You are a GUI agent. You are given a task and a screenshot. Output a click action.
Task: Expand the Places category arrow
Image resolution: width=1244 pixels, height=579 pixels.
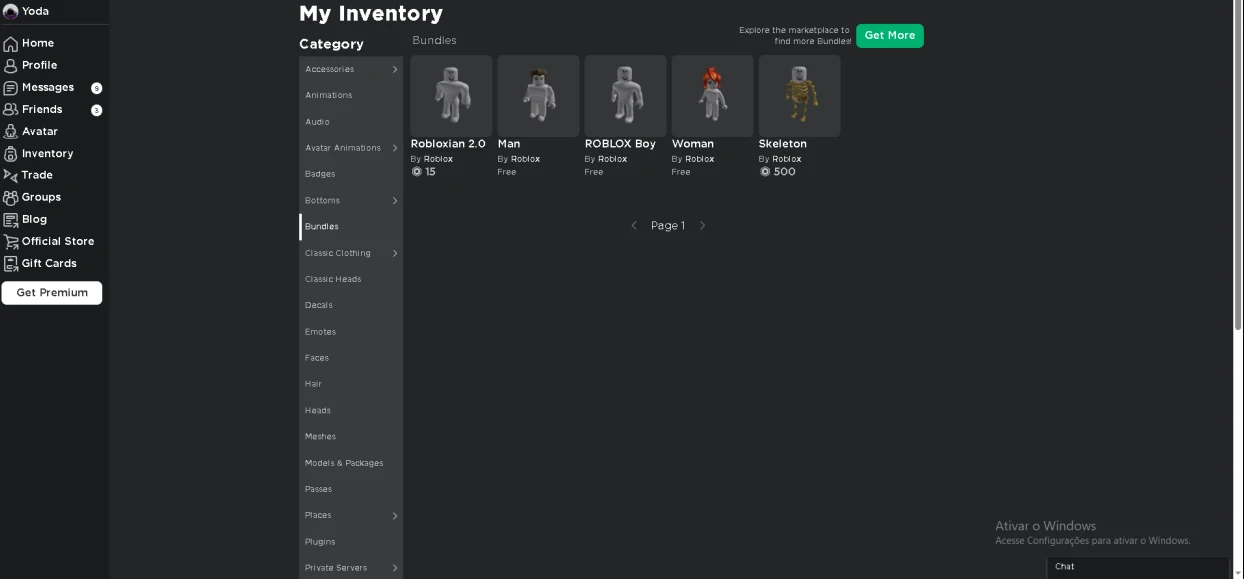[x=395, y=516]
